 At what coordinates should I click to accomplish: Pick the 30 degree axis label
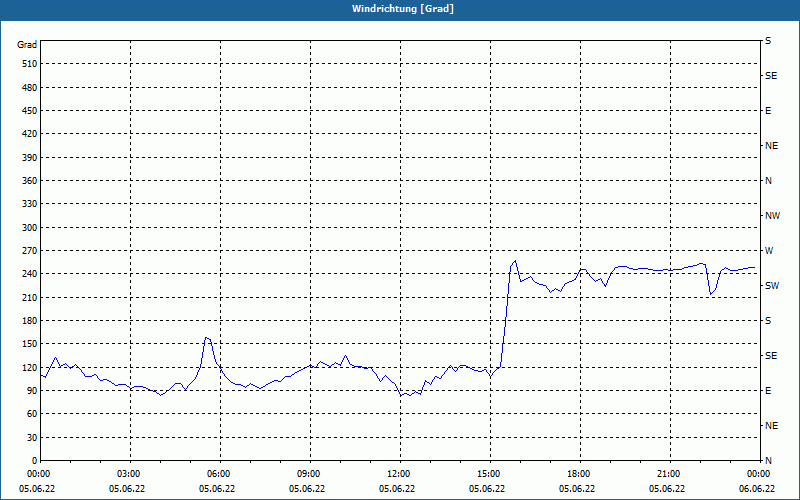coord(32,437)
